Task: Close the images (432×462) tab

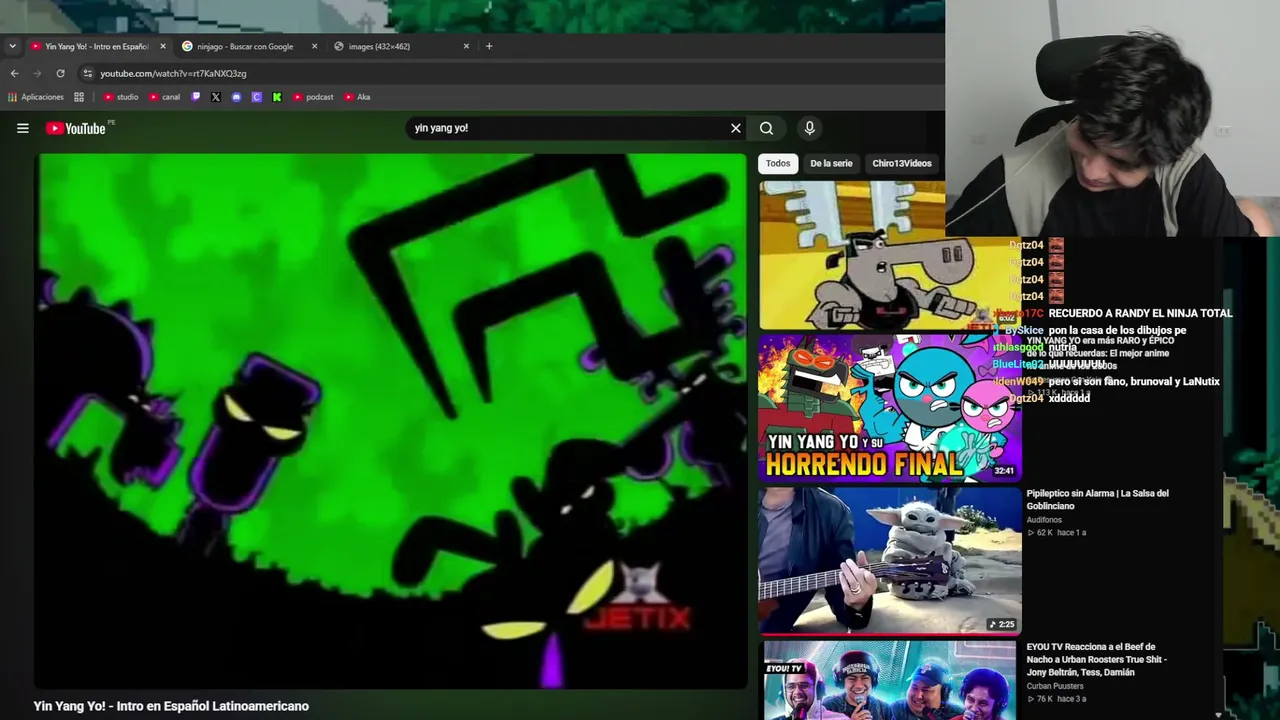Action: pyautogui.click(x=466, y=46)
